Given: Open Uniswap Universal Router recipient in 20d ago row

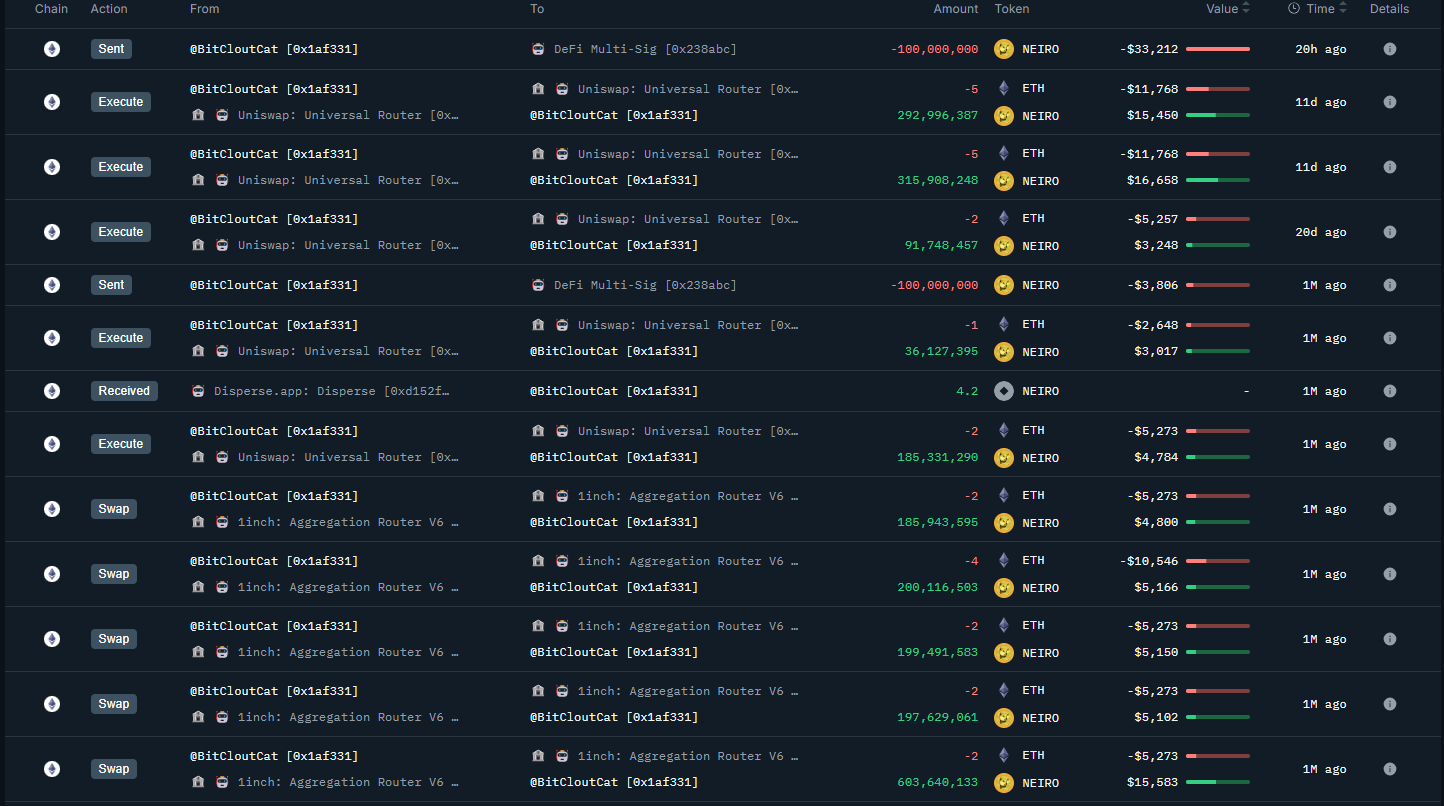Looking at the screenshot, I should [x=689, y=219].
